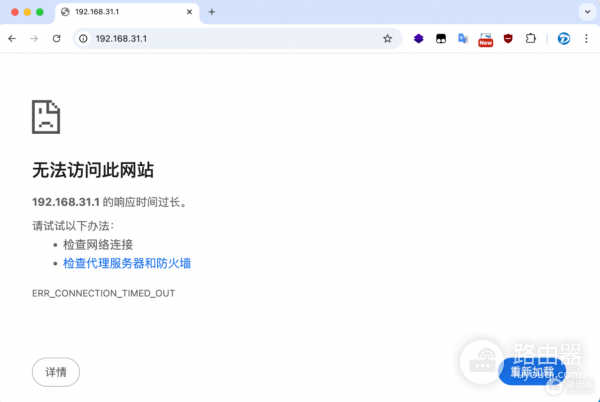
Task: Click the text 检查网络连接
Action: (x=98, y=244)
